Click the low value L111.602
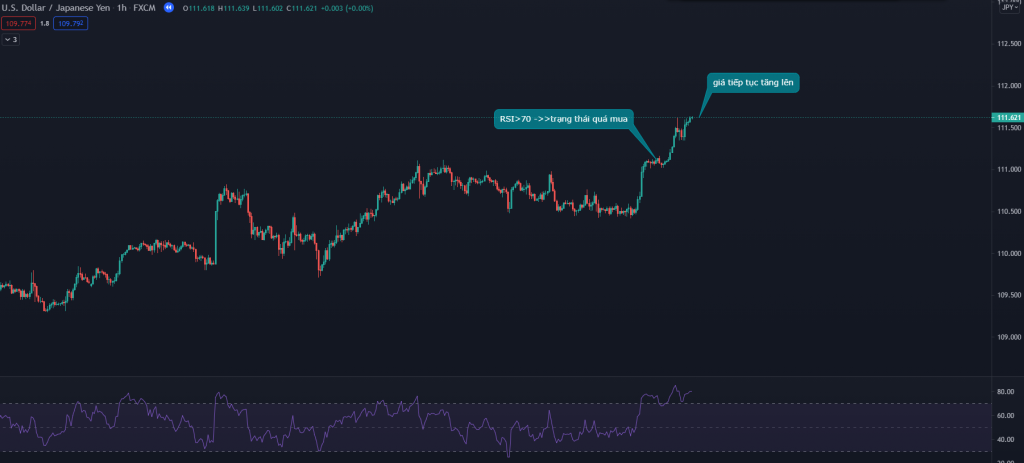This screenshot has width=1024, height=463. coord(266,8)
